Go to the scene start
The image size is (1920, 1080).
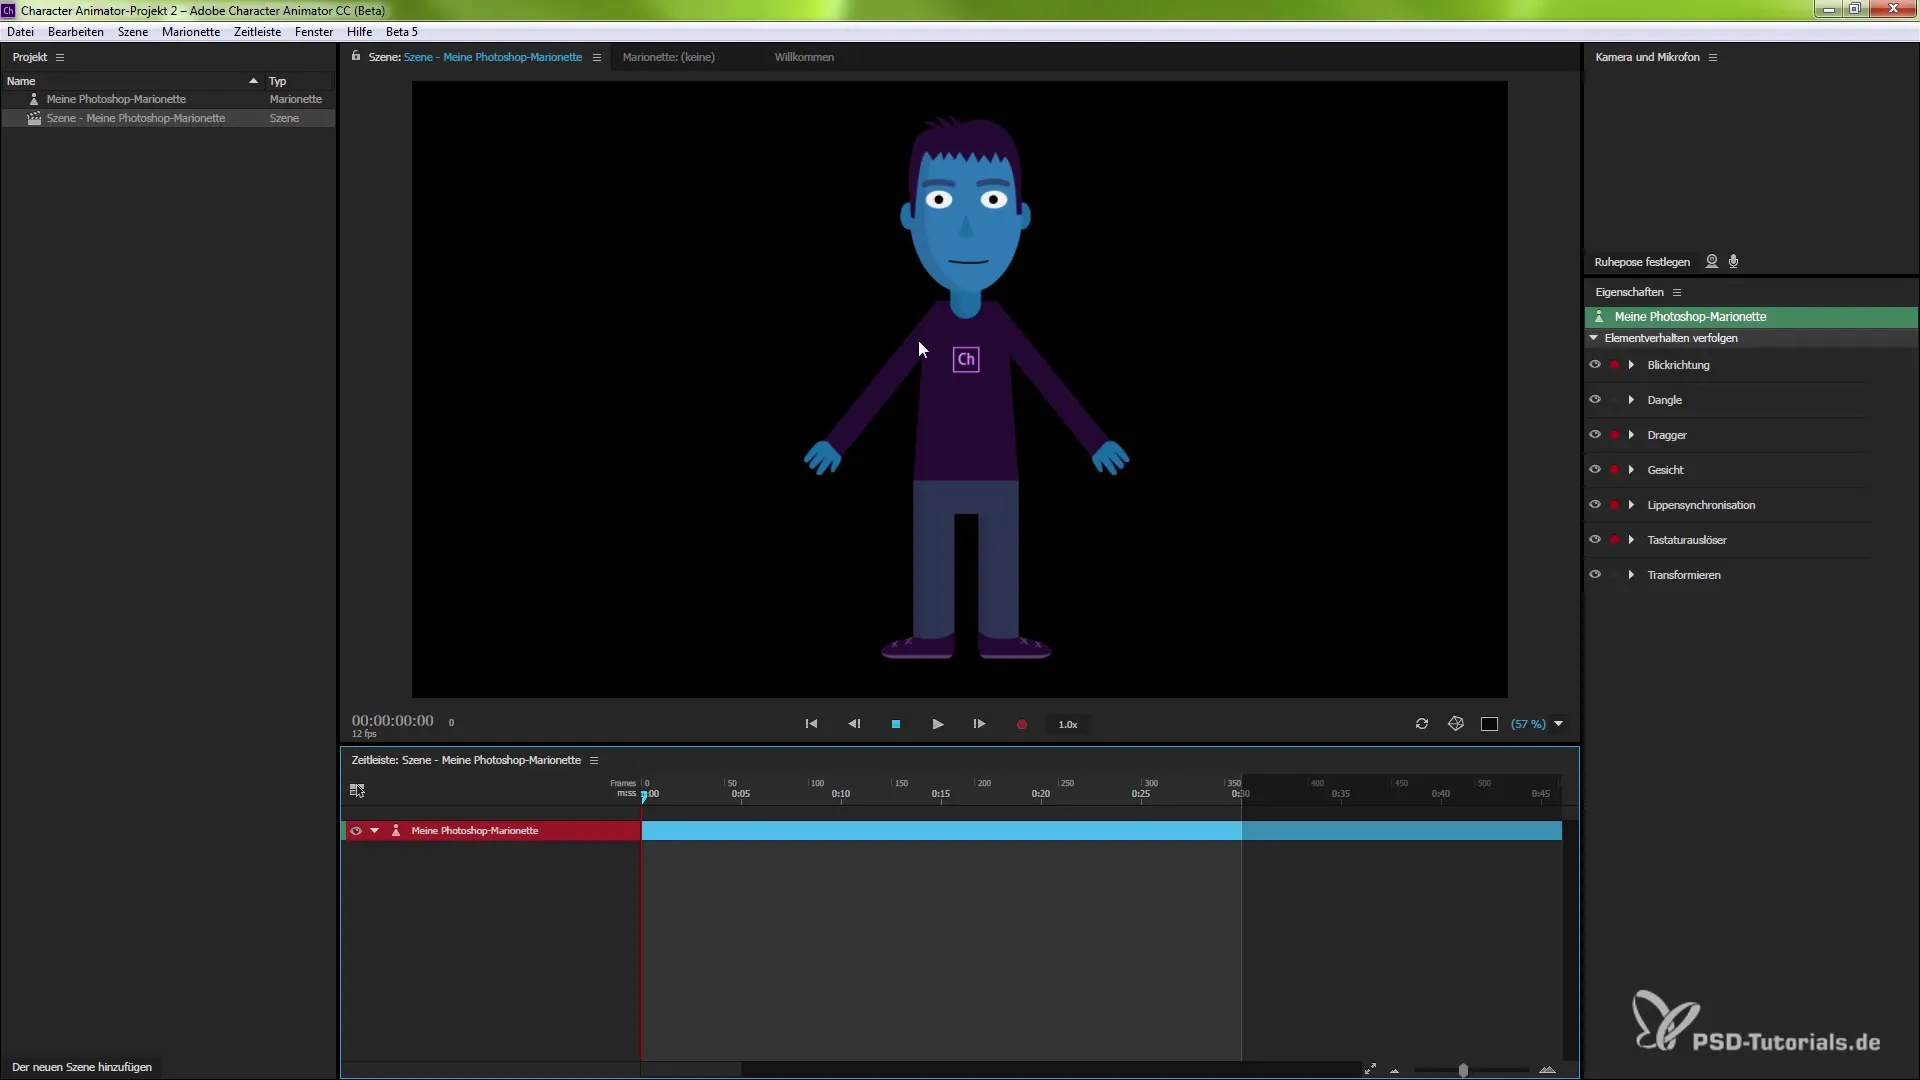point(811,724)
